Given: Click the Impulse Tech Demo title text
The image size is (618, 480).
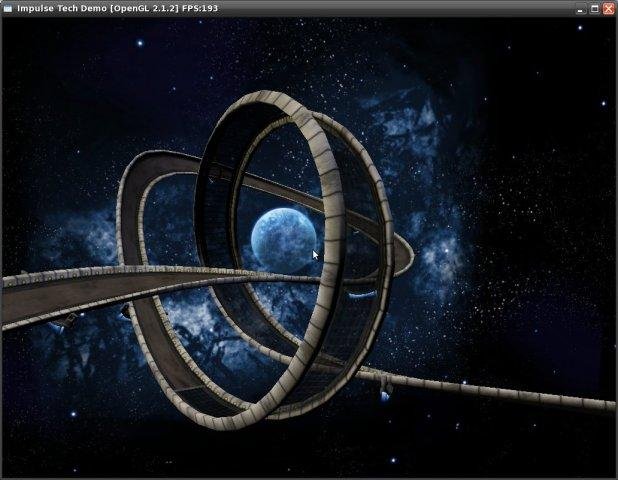Looking at the screenshot, I should point(117,8).
